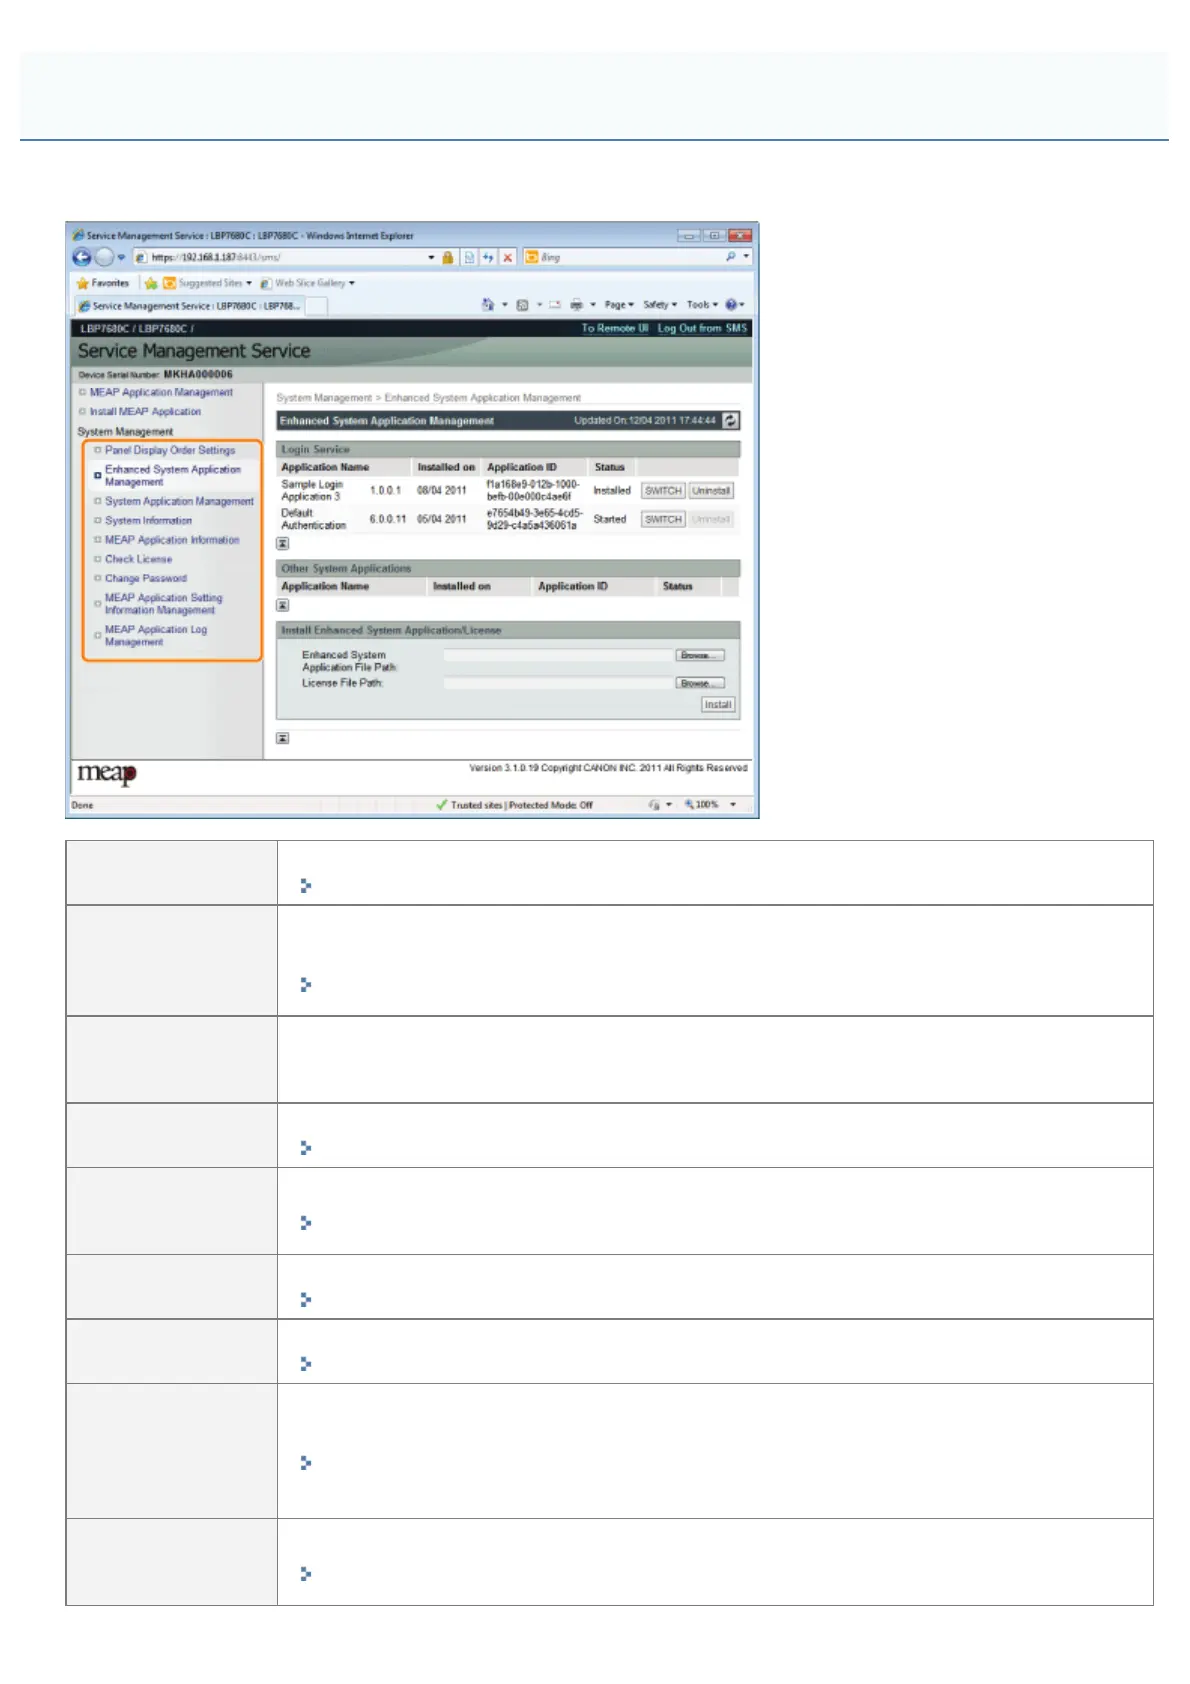Image resolution: width=1190 pixels, height=1684 pixels.
Task: Click the Print icon in the command bar
Action: pos(576,305)
